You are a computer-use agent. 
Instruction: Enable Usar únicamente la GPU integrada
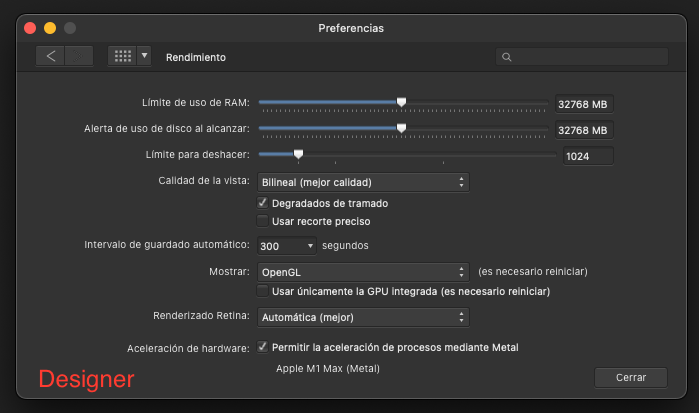pos(263,291)
